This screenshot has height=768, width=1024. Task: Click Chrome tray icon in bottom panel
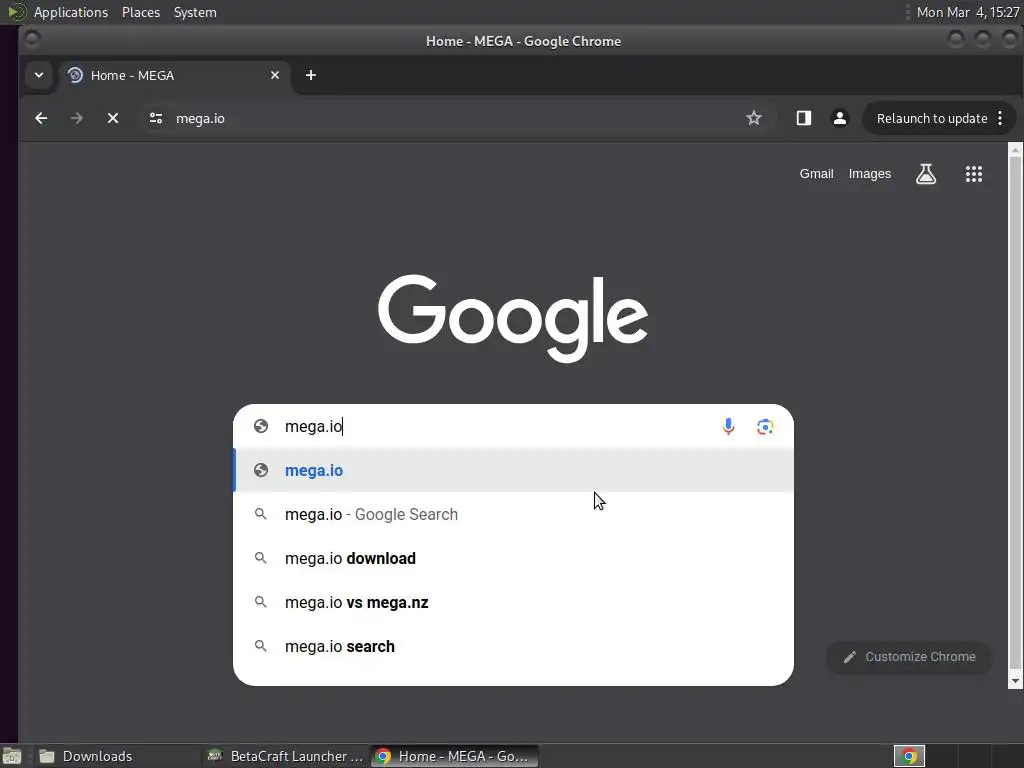[909, 756]
